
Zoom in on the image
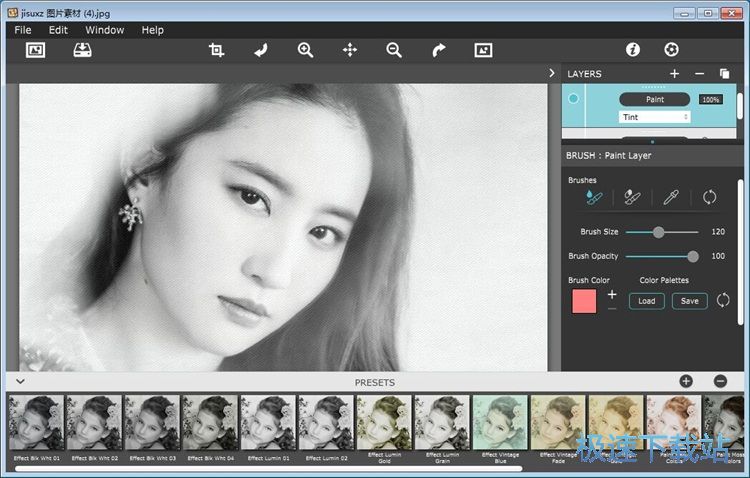pos(305,50)
